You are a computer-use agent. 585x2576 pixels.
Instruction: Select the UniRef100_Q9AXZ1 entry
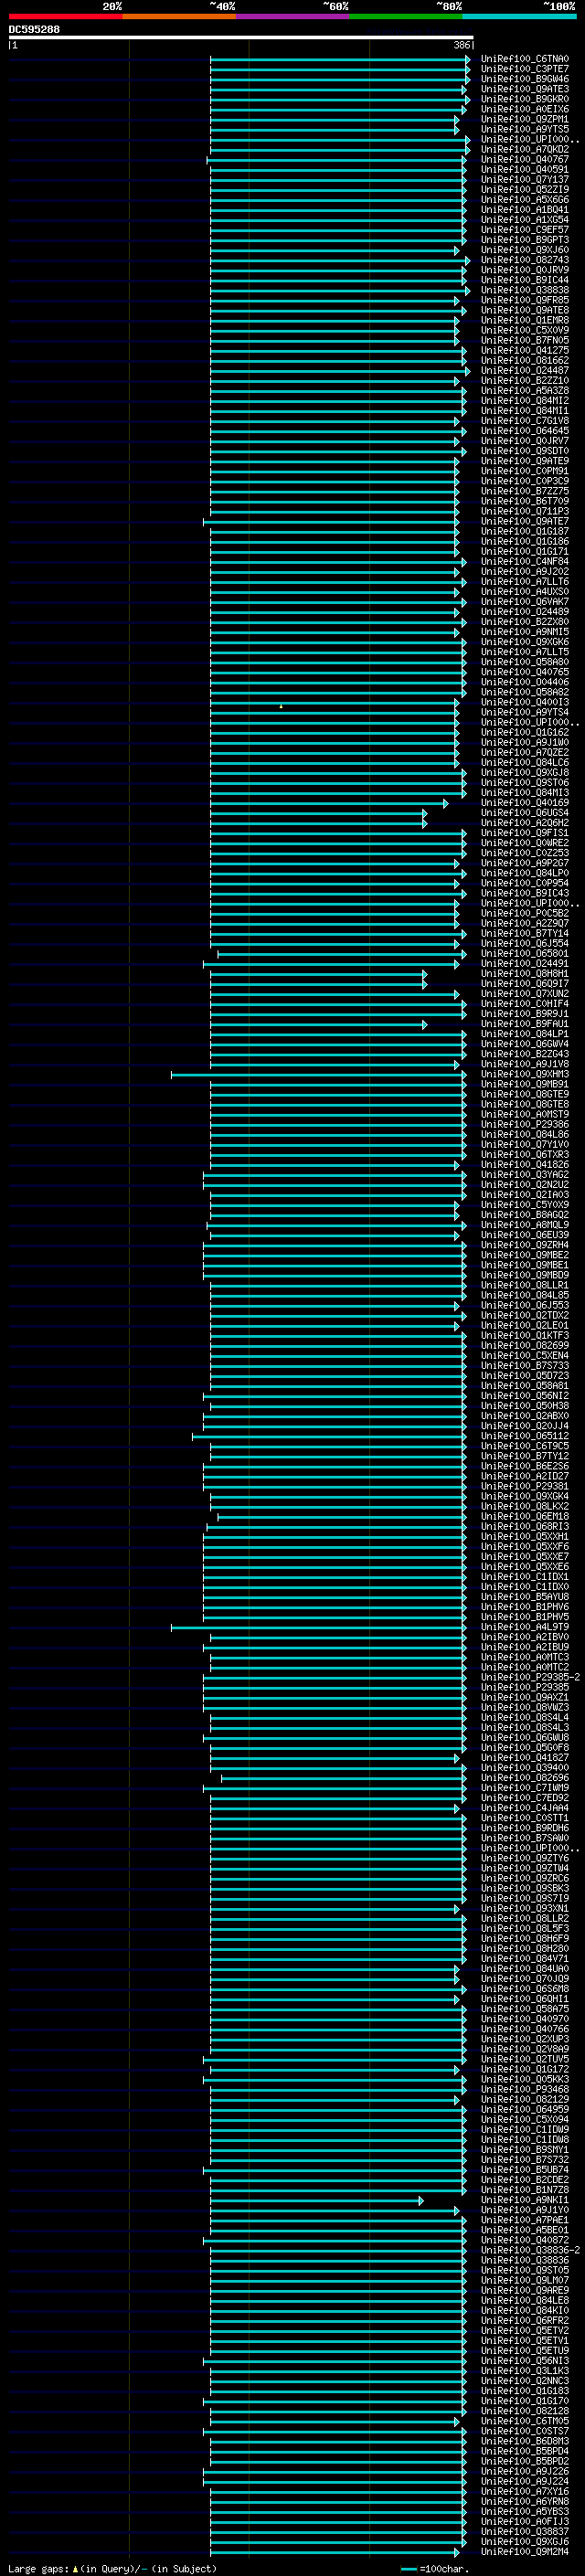pyautogui.click(x=525, y=1697)
